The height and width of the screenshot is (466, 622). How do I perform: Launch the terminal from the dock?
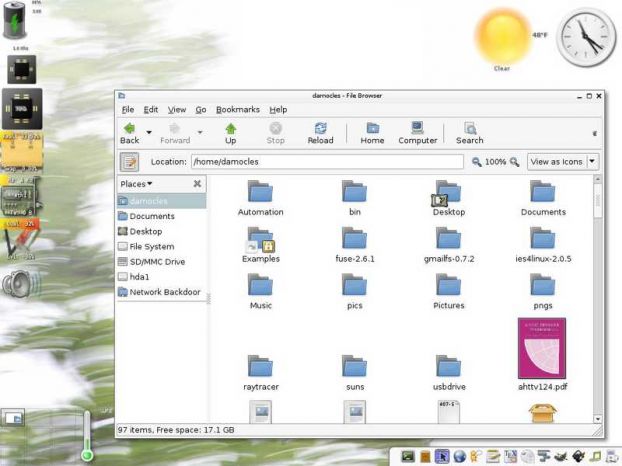(x=408, y=456)
